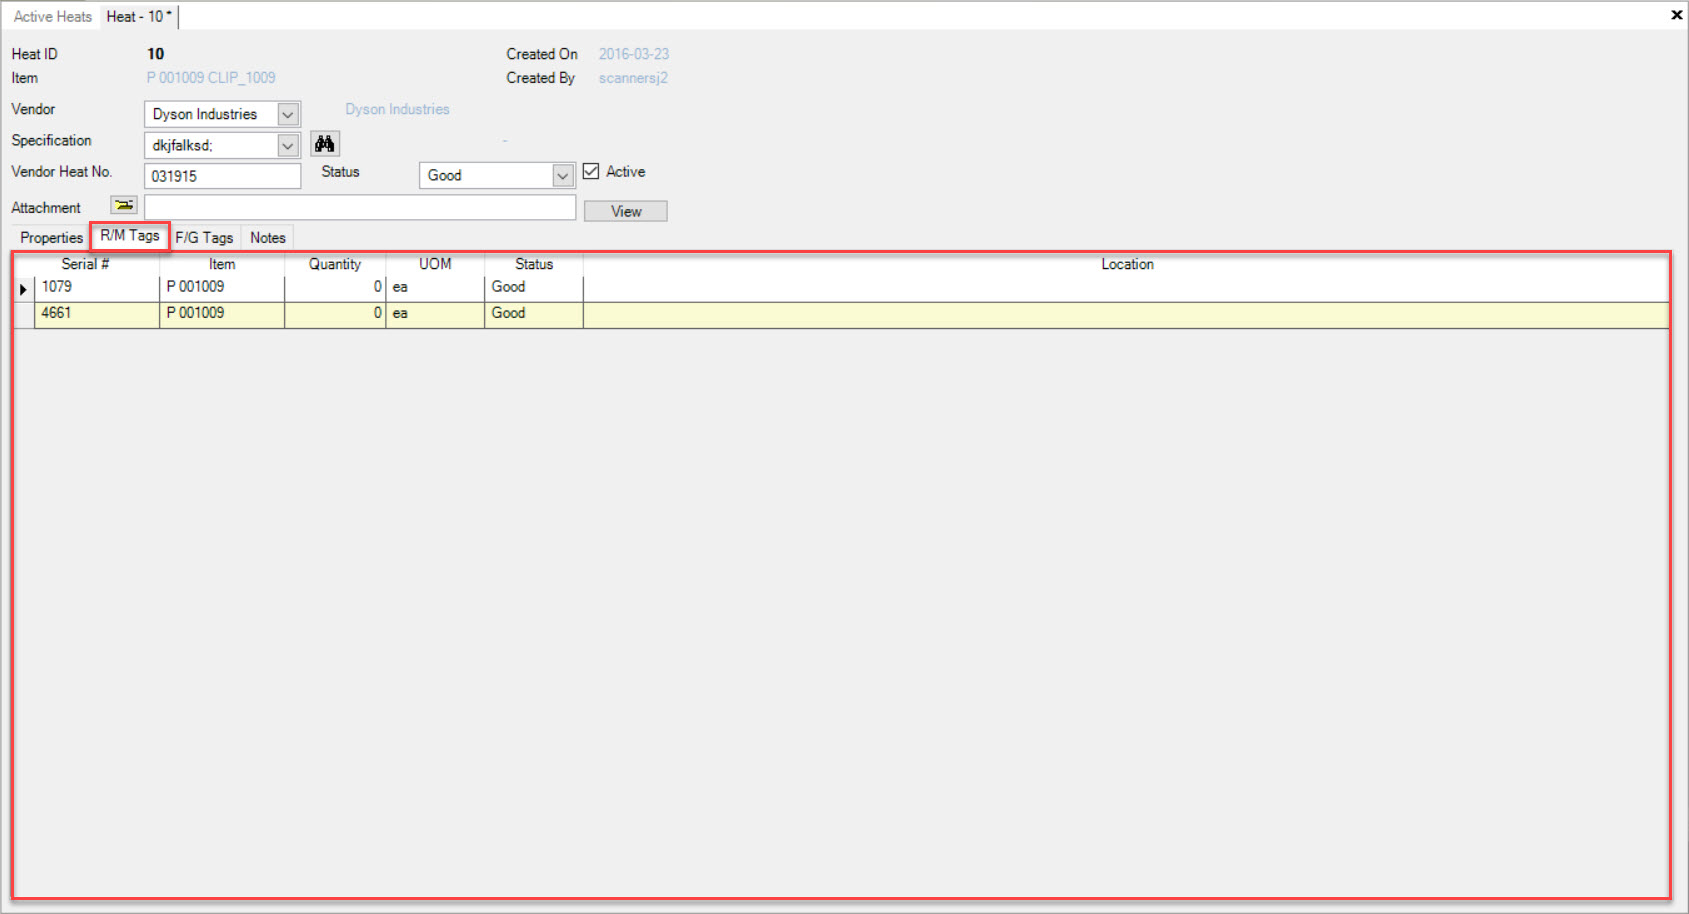Click the empty Attachment path field
The image size is (1689, 914).
360,207
